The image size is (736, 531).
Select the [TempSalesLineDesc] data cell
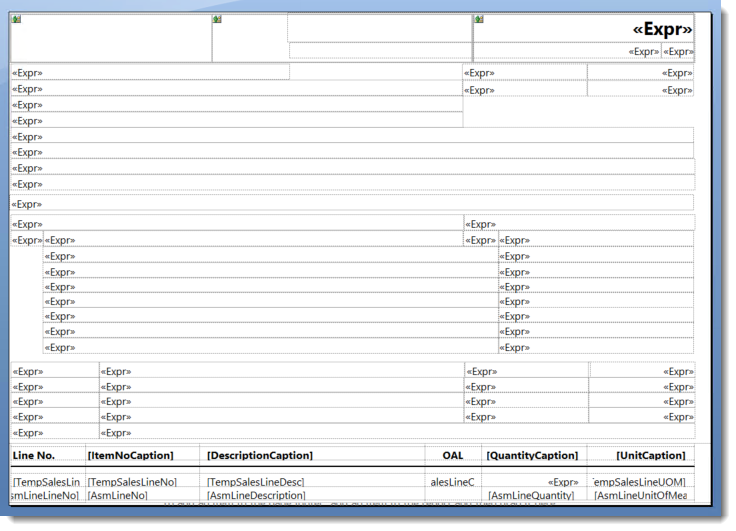pyautogui.click(x=312, y=482)
